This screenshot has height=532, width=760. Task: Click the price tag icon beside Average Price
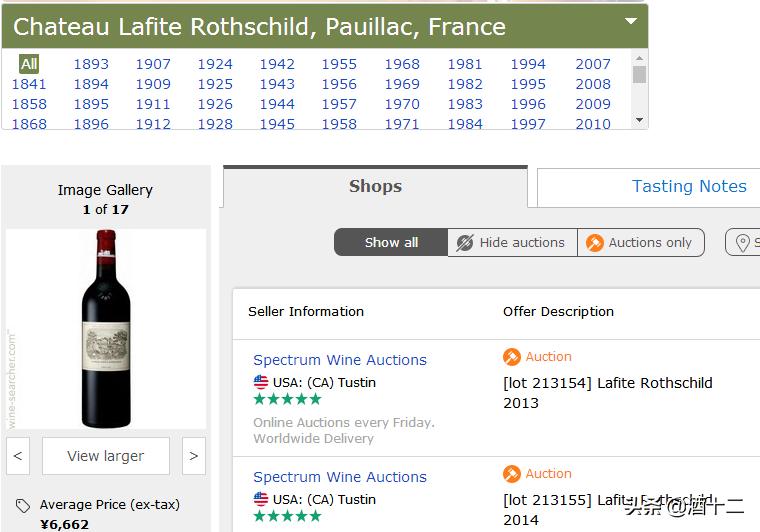[x=23, y=506]
